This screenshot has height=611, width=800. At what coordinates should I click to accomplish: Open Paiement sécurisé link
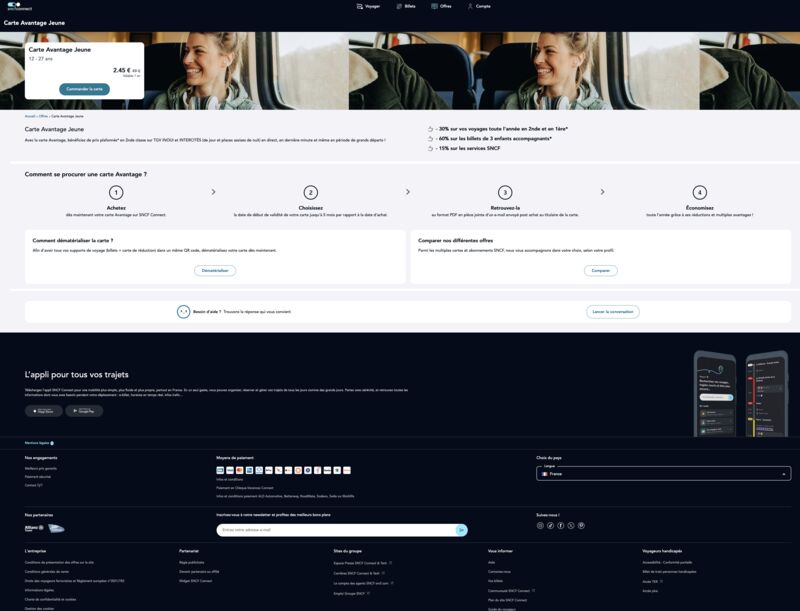pyautogui.click(x=38, y=477)
